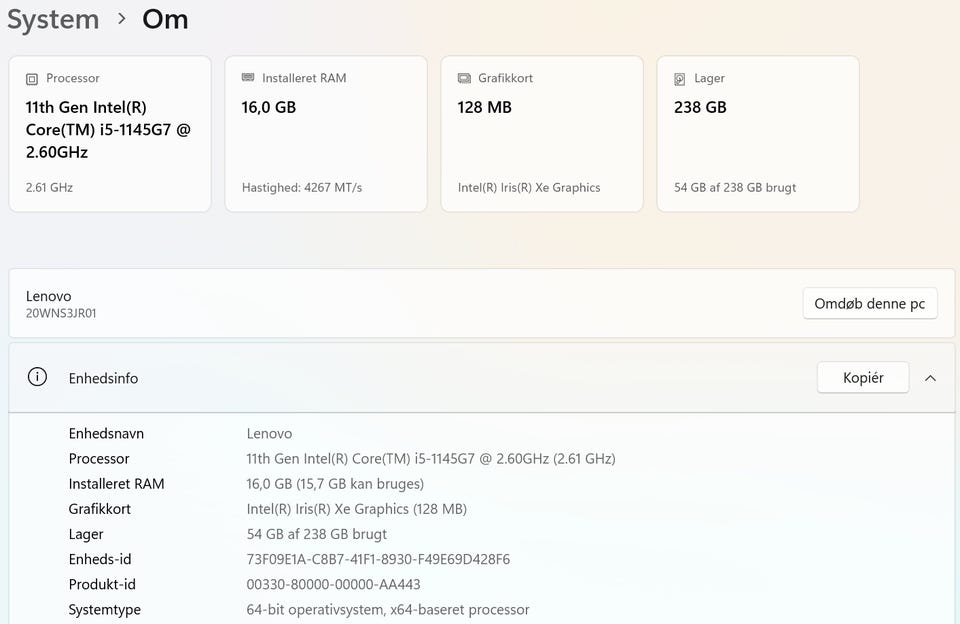Select Hastighed: 4267 MT/s text
The width and height of the screenshot is (960, 624).
click(x=302, y=187)
